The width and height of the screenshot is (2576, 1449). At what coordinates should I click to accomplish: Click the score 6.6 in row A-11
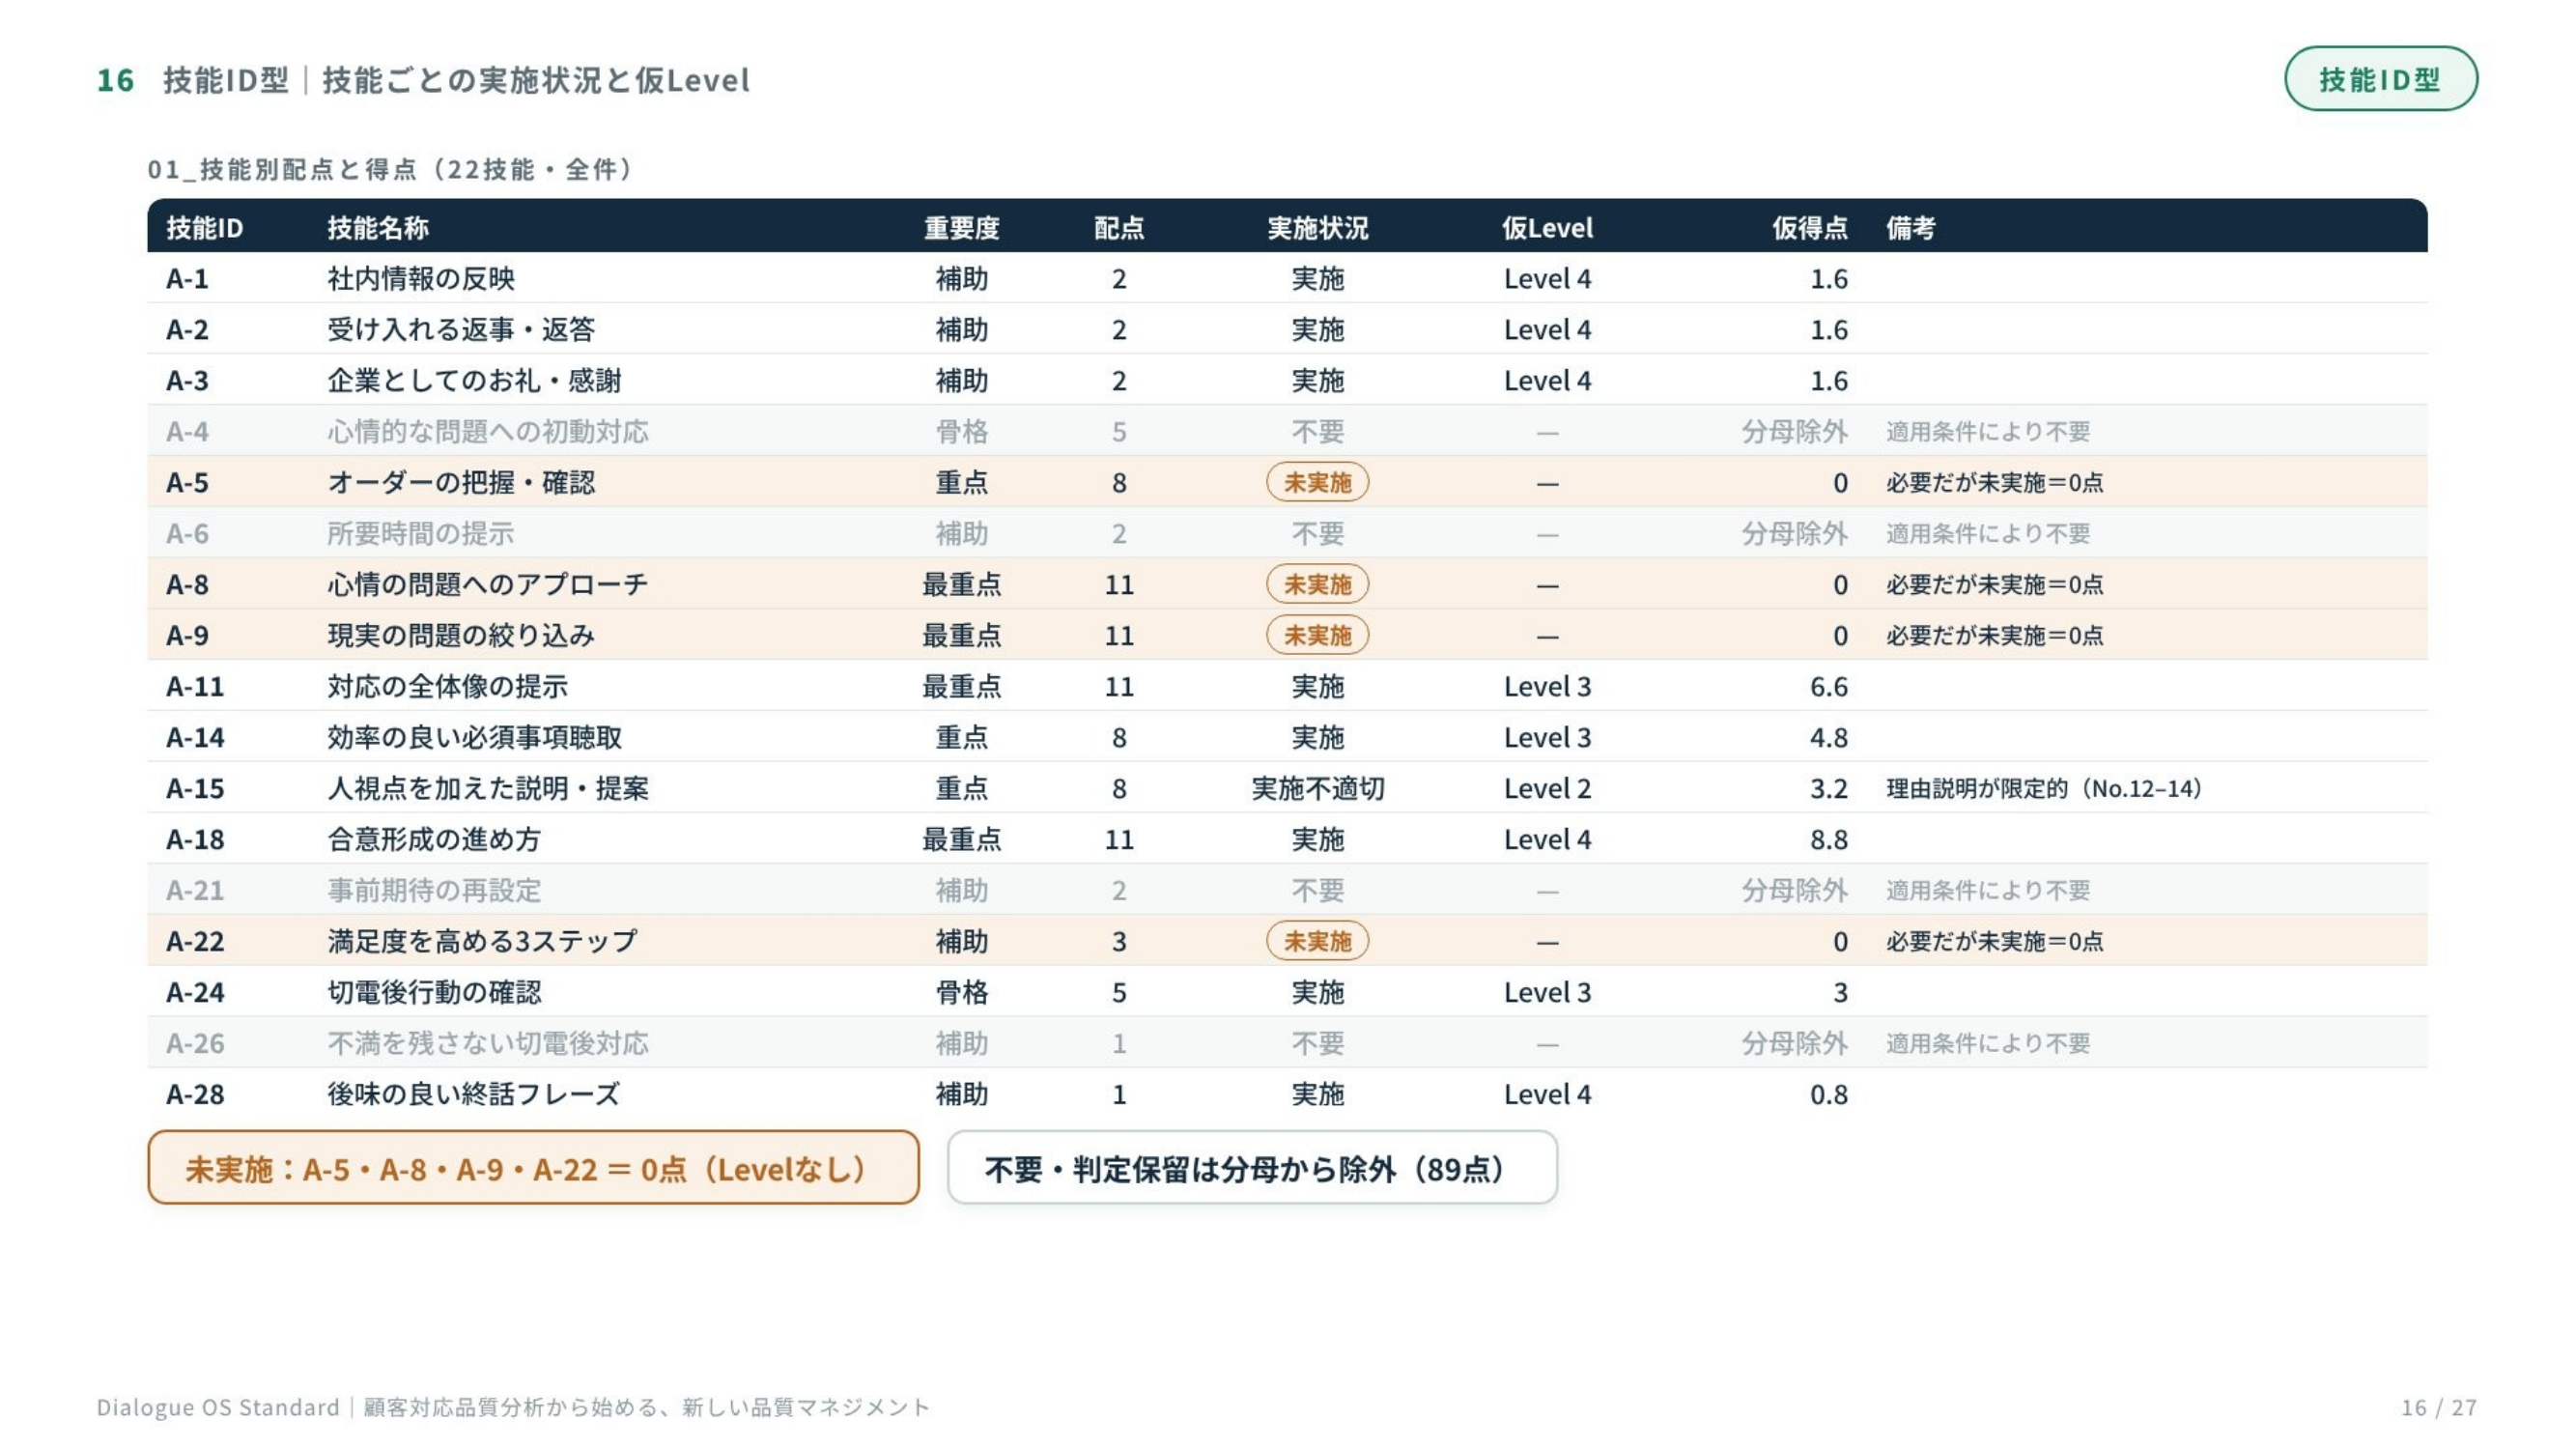tap(1828, 687)
